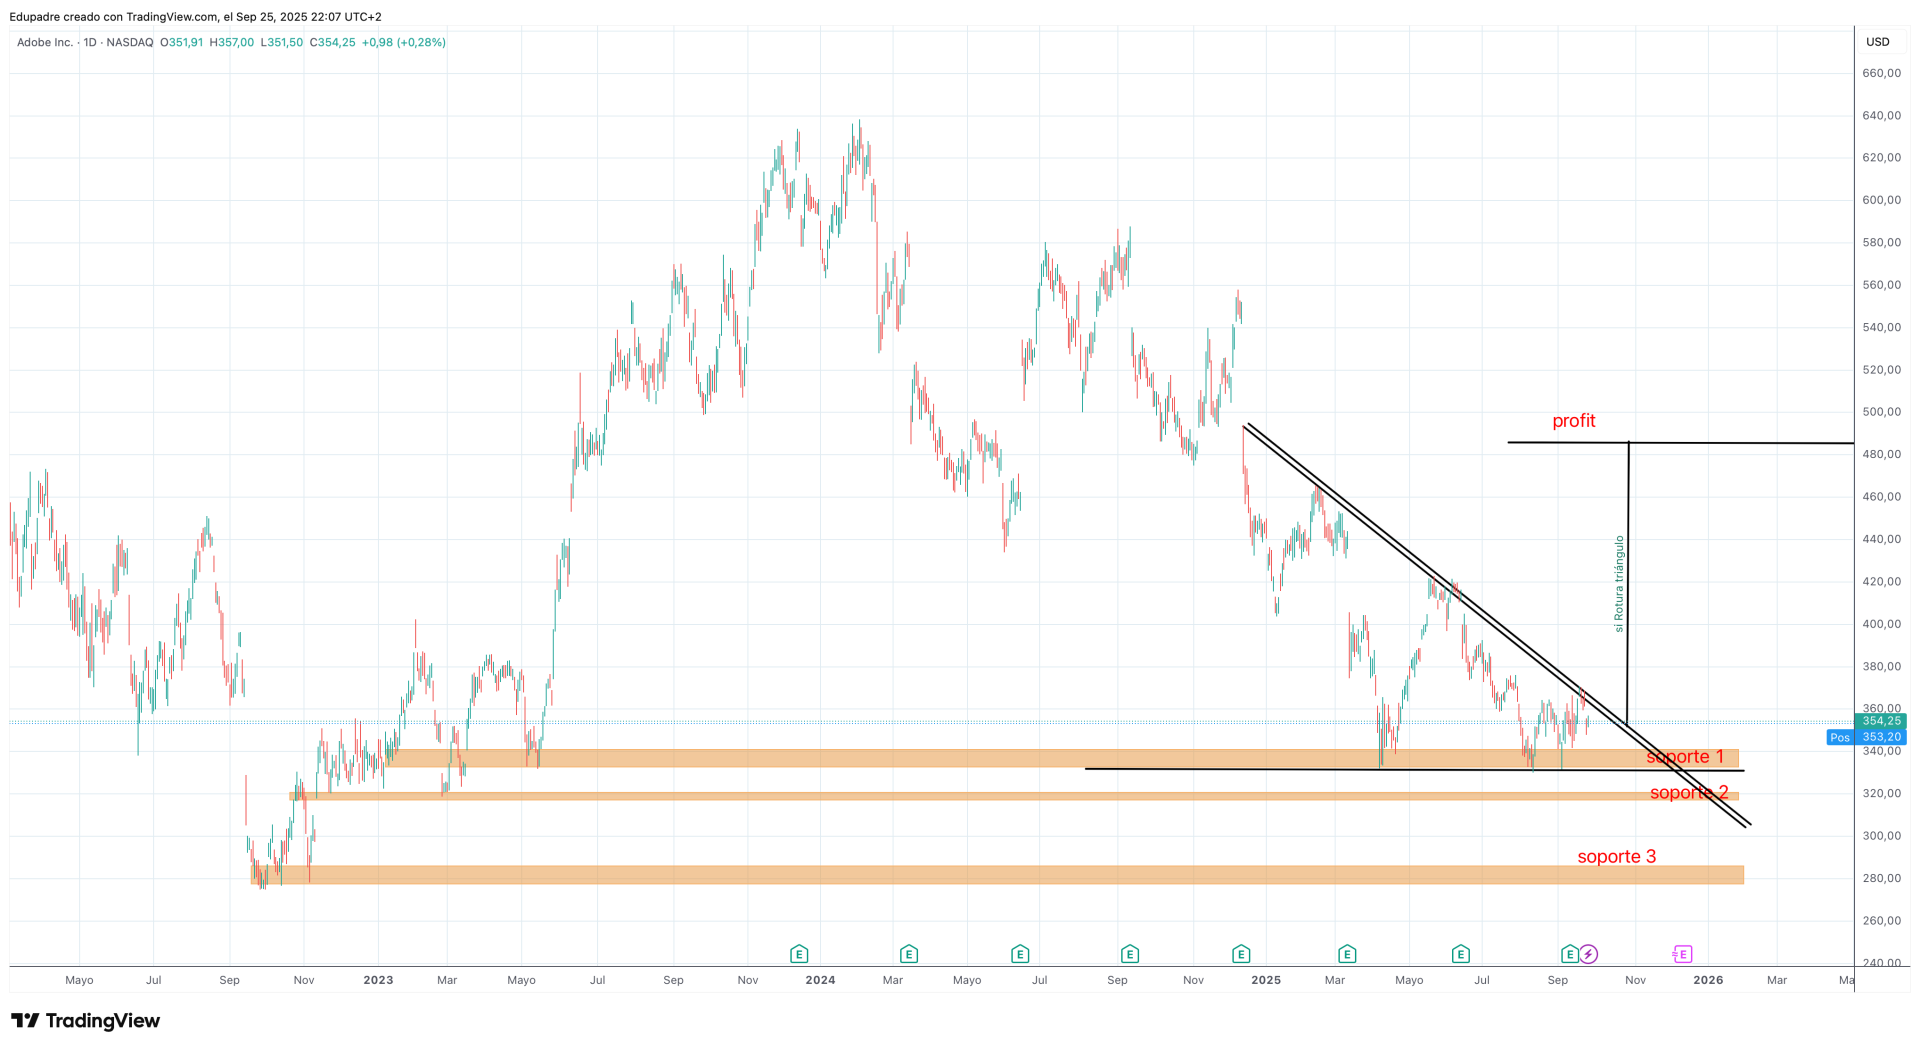This screenshot has height=1049, width=1920.
Task: Click the March 2025 earnings marker
Action: [1346, 954]
